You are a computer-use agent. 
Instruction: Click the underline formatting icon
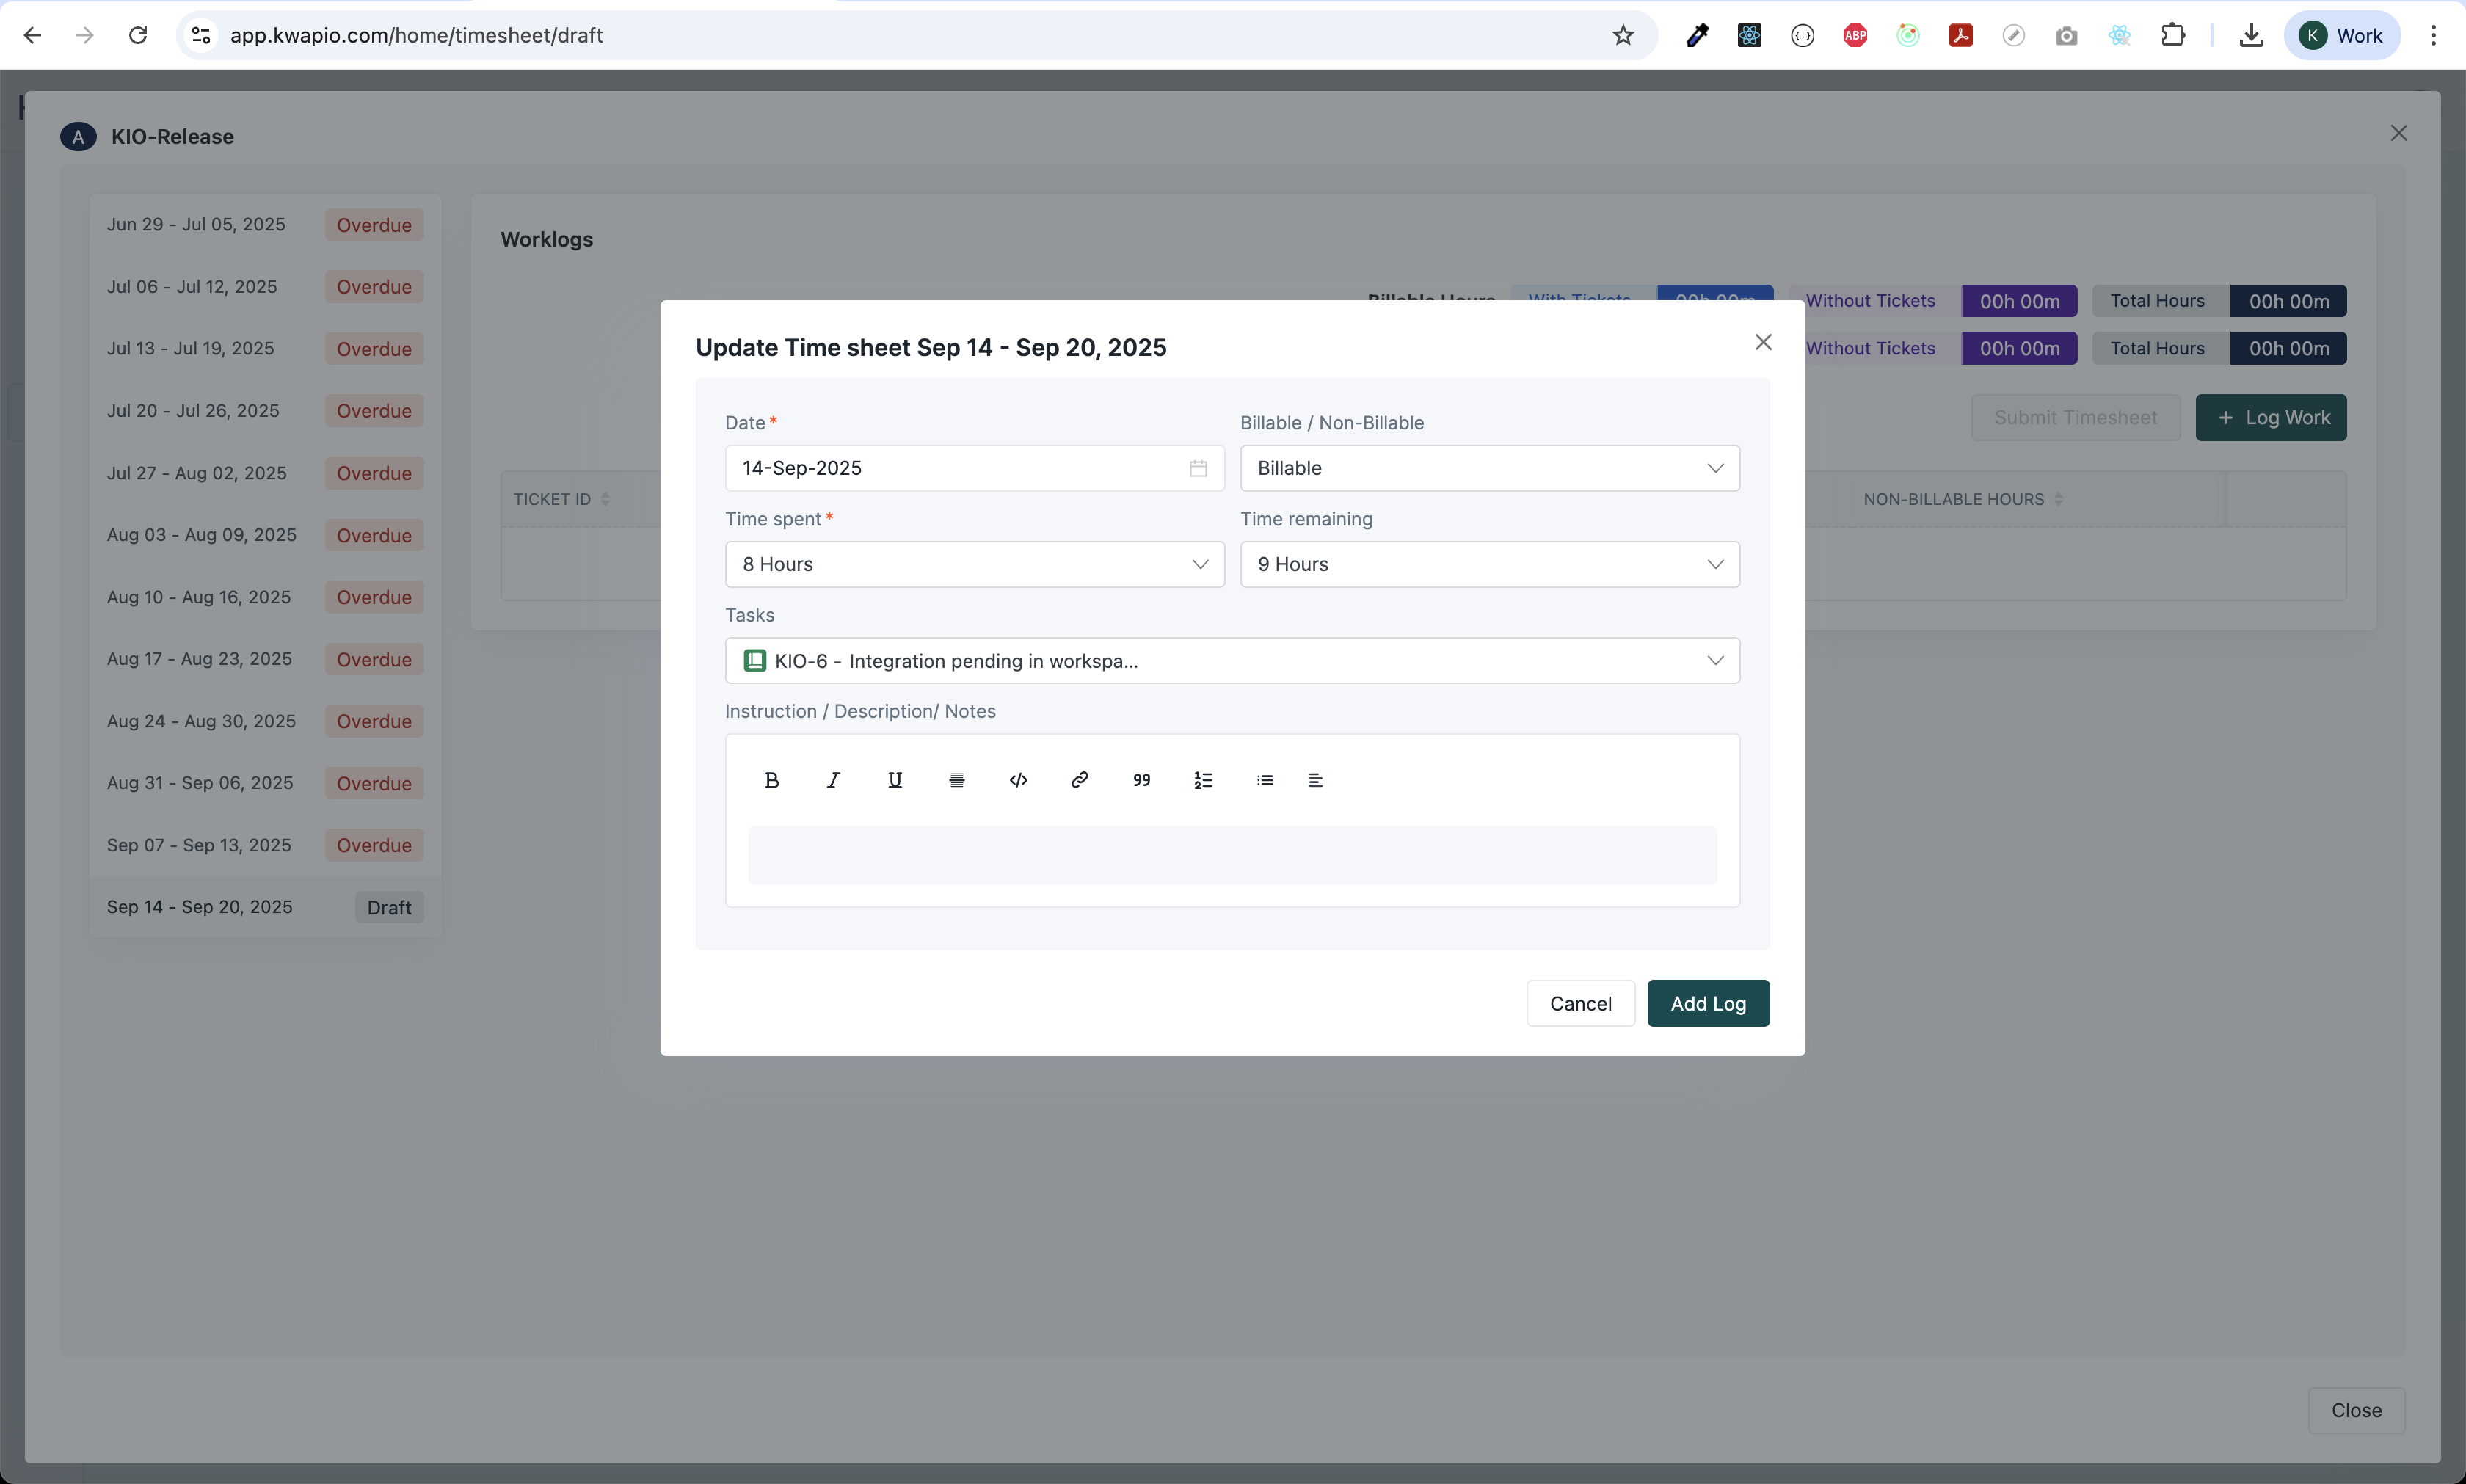coord(895,780)
